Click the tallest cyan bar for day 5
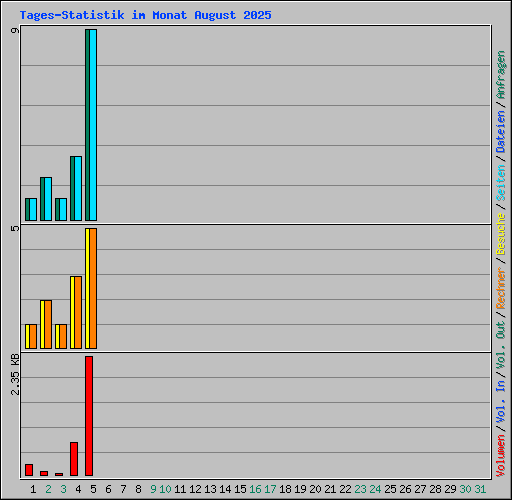Viewport: 512px width, 500px height. 93,125
